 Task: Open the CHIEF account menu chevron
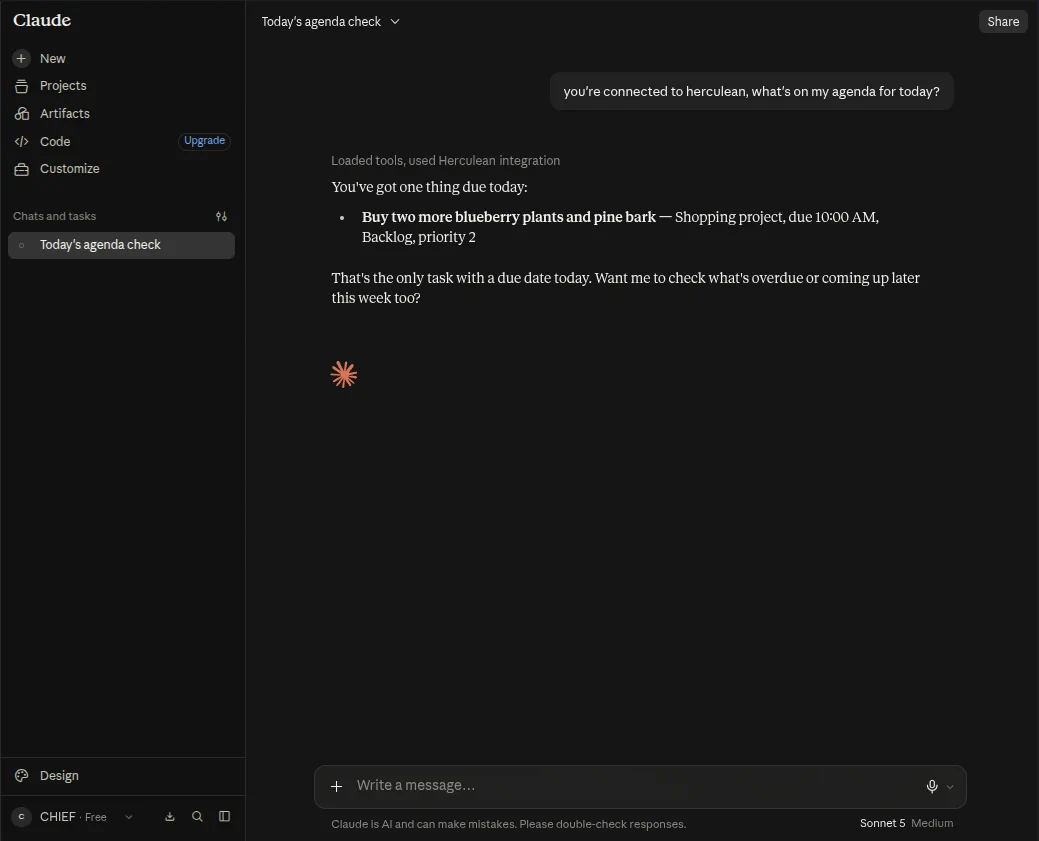pos(129,817)
